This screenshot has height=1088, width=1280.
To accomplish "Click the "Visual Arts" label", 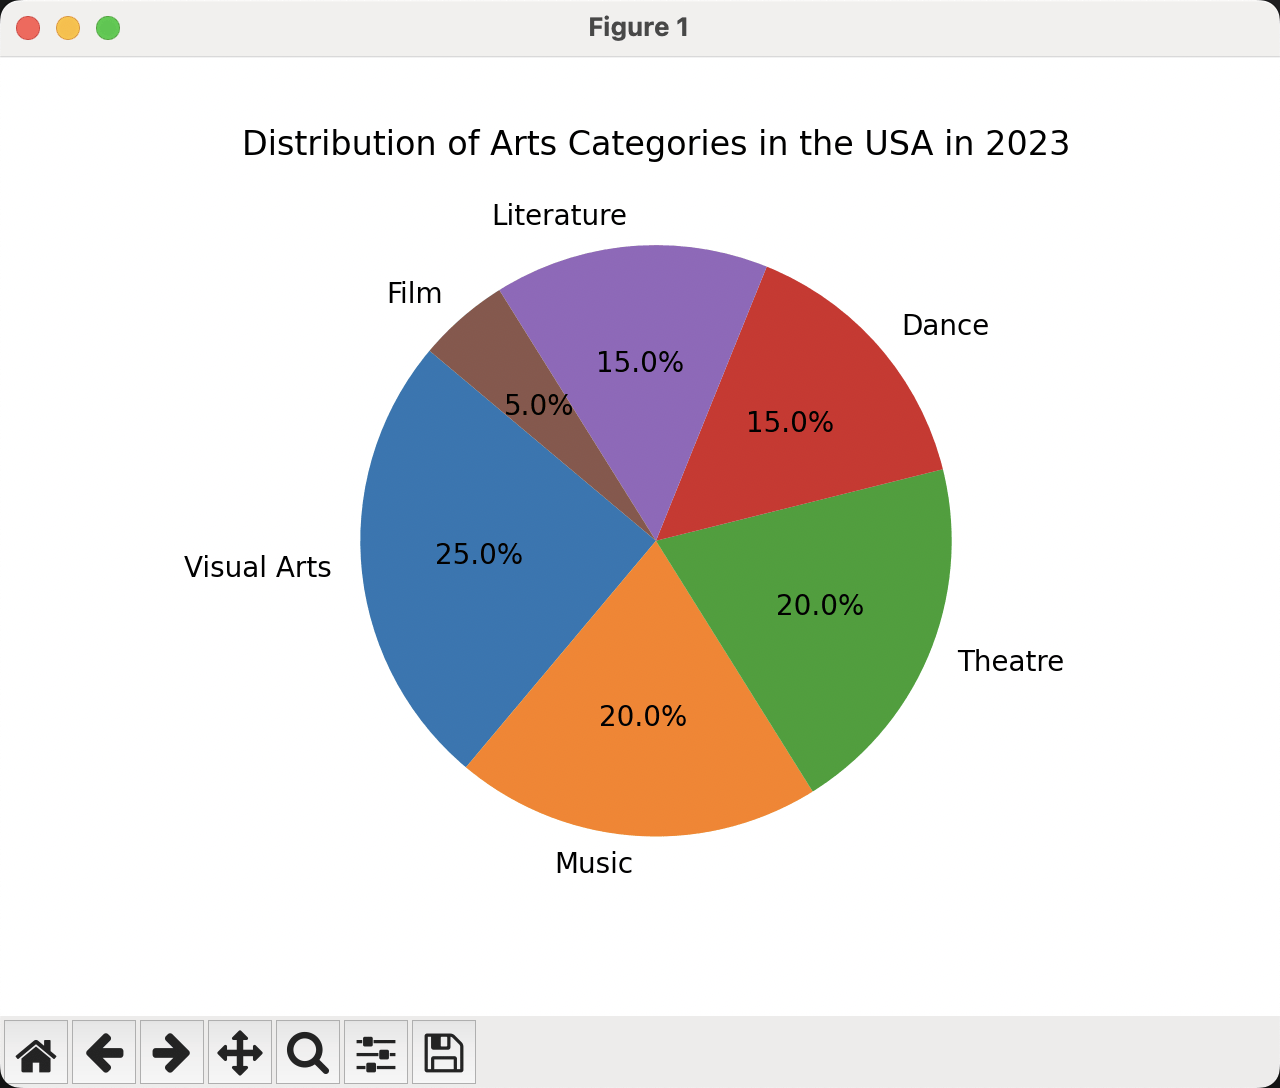I will click(258, 567).
